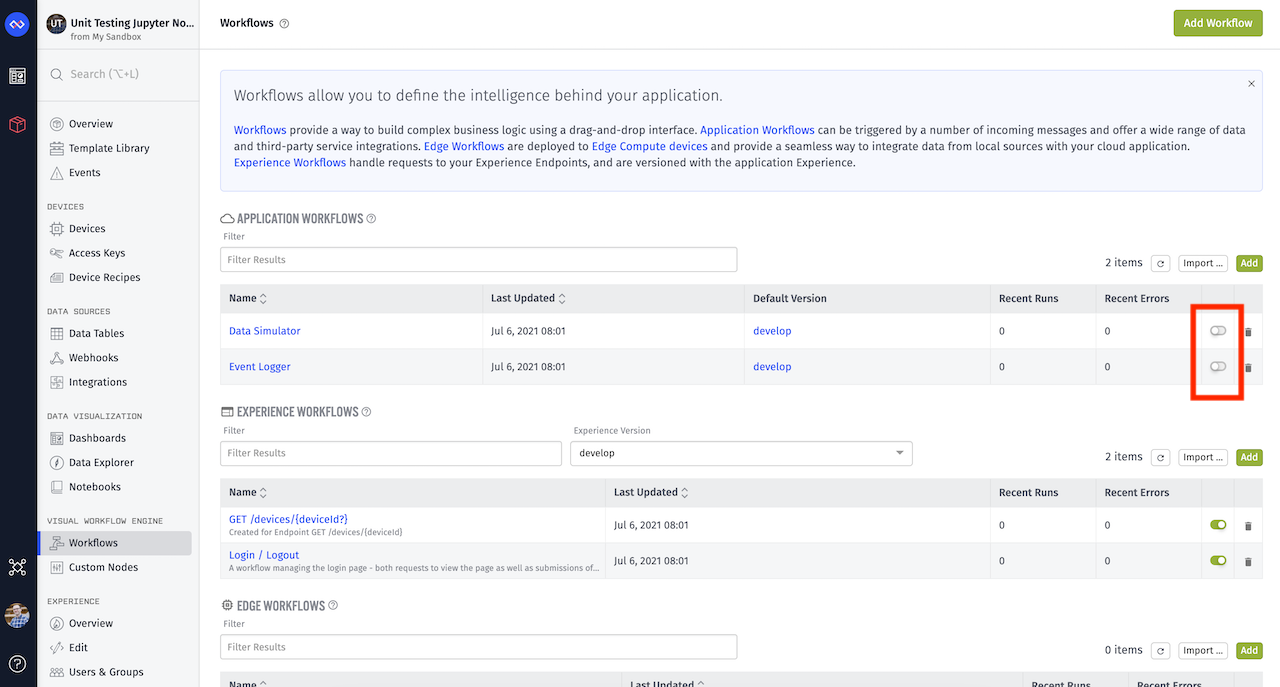Click the Losant logo in the top left

click(x=16, y=22)
